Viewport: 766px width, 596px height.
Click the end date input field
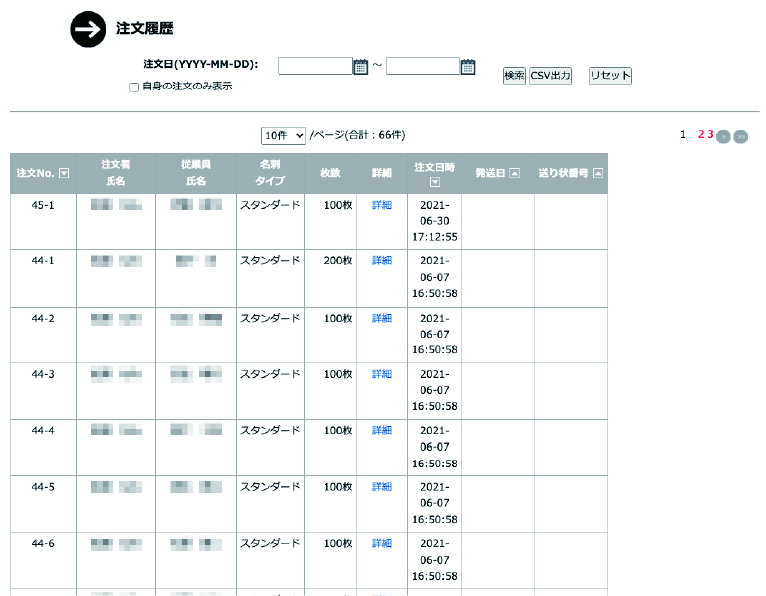[421, 67]
